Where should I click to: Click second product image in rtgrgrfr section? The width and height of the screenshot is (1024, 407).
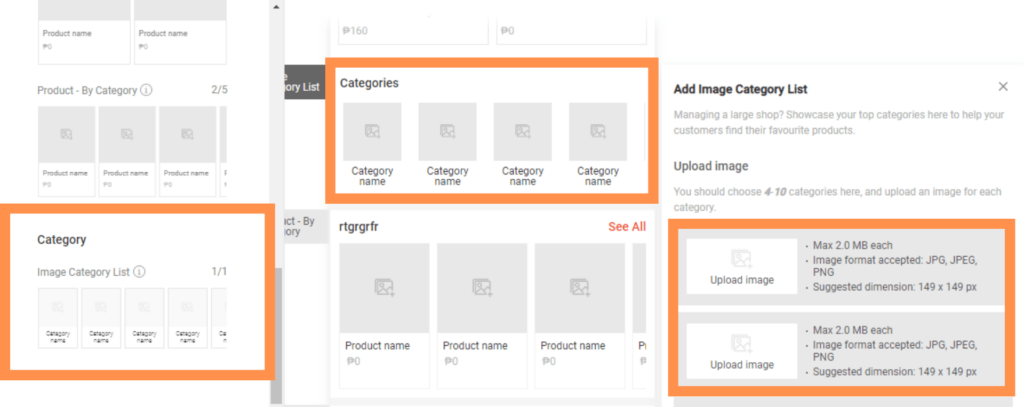pos(482,288)
